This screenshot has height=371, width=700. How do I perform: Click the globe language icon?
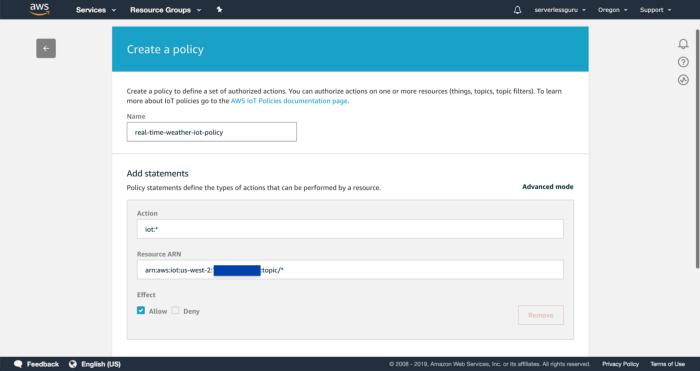coord(73,364)
